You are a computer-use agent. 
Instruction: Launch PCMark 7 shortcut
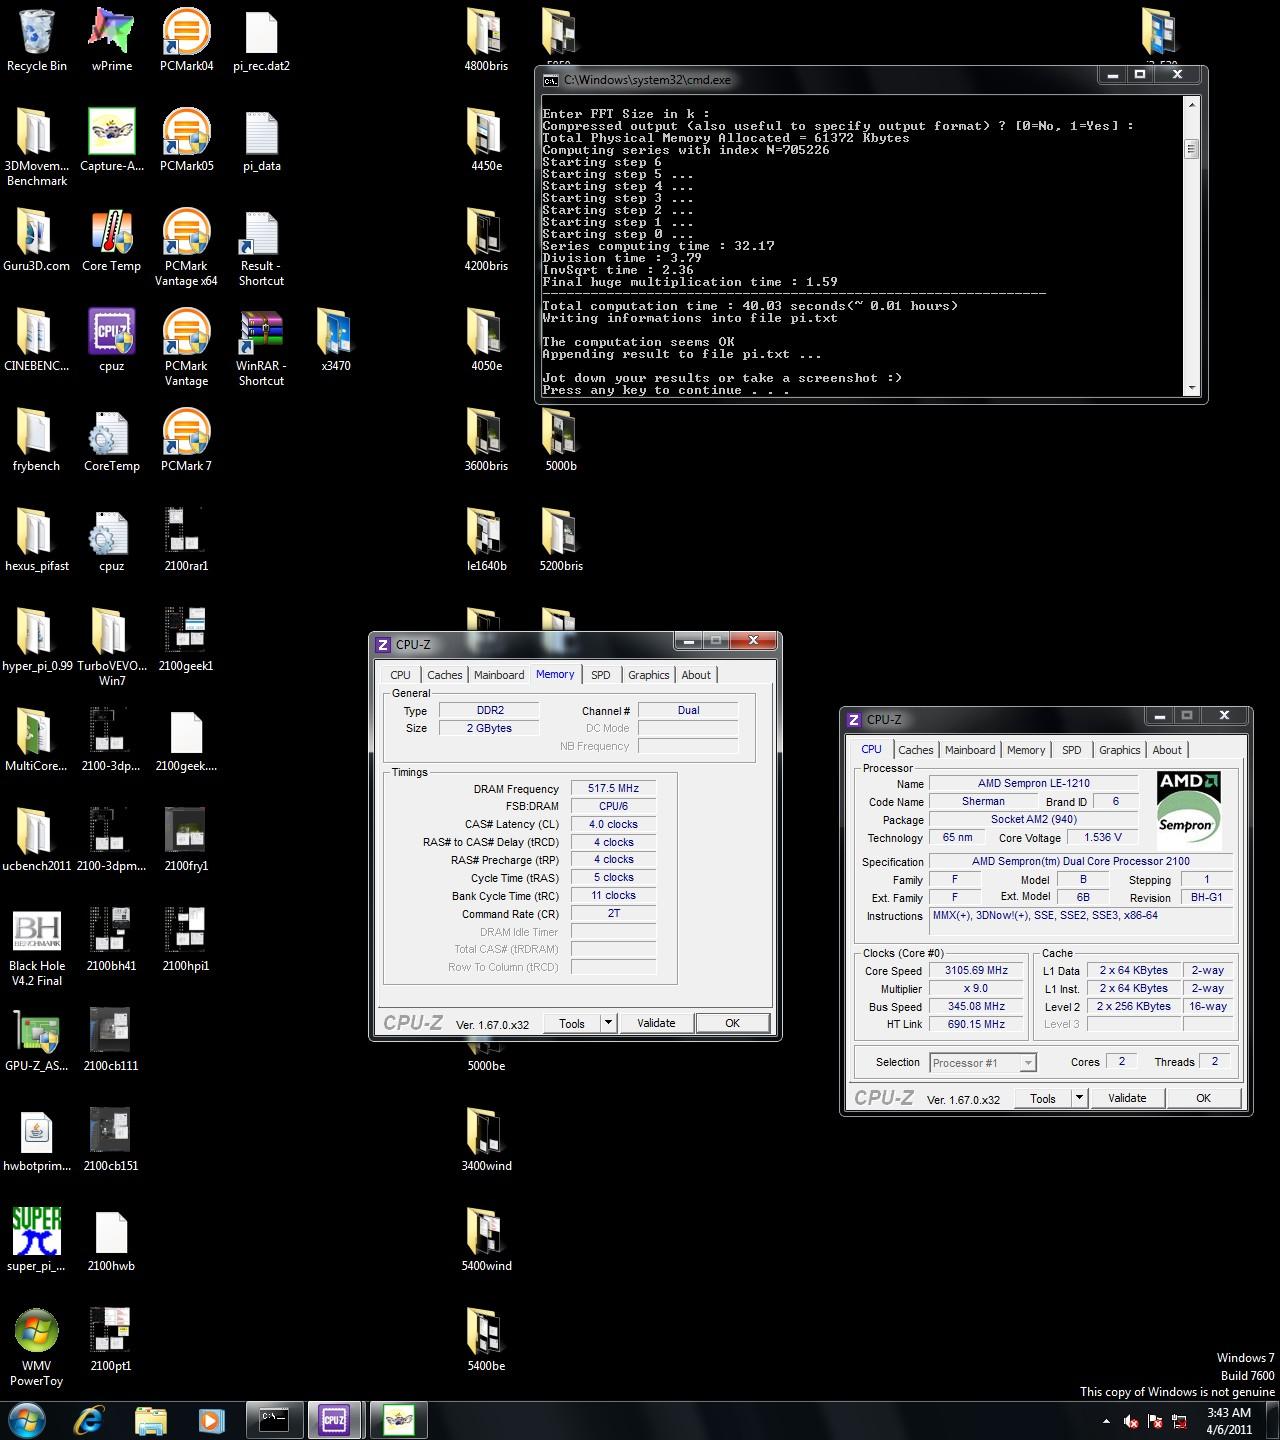tap(186, 440)
